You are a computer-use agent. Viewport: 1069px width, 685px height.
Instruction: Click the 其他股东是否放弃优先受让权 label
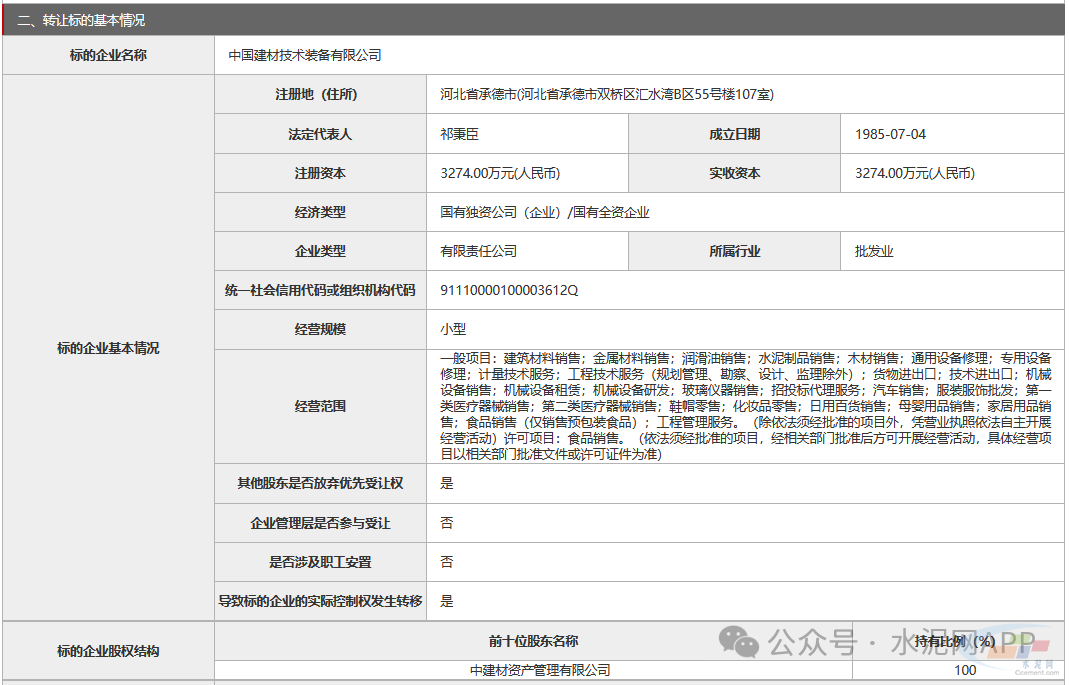click(x=320, y=483)
